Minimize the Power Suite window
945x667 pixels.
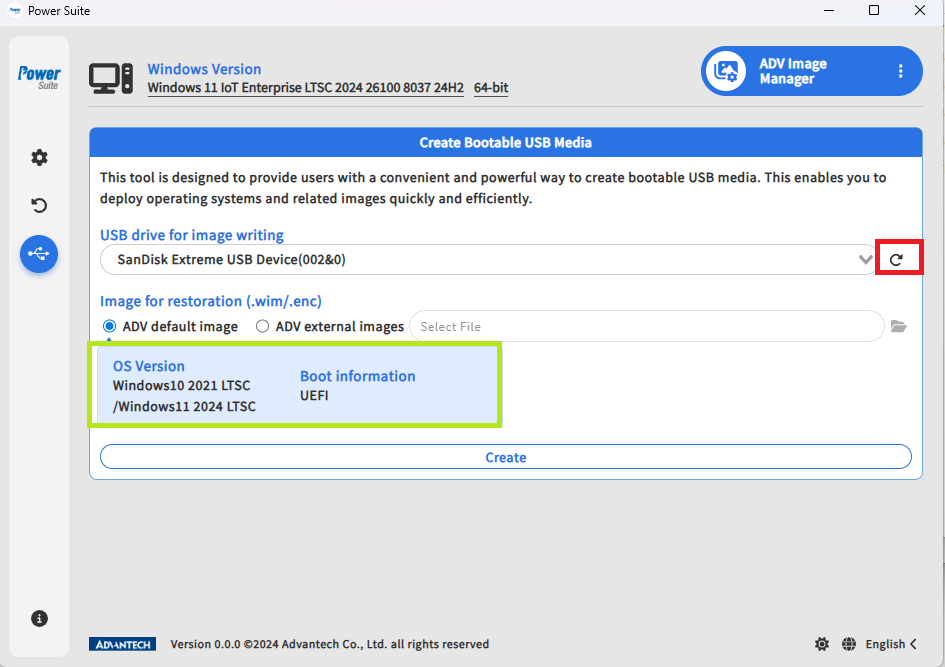coord(829,10)
